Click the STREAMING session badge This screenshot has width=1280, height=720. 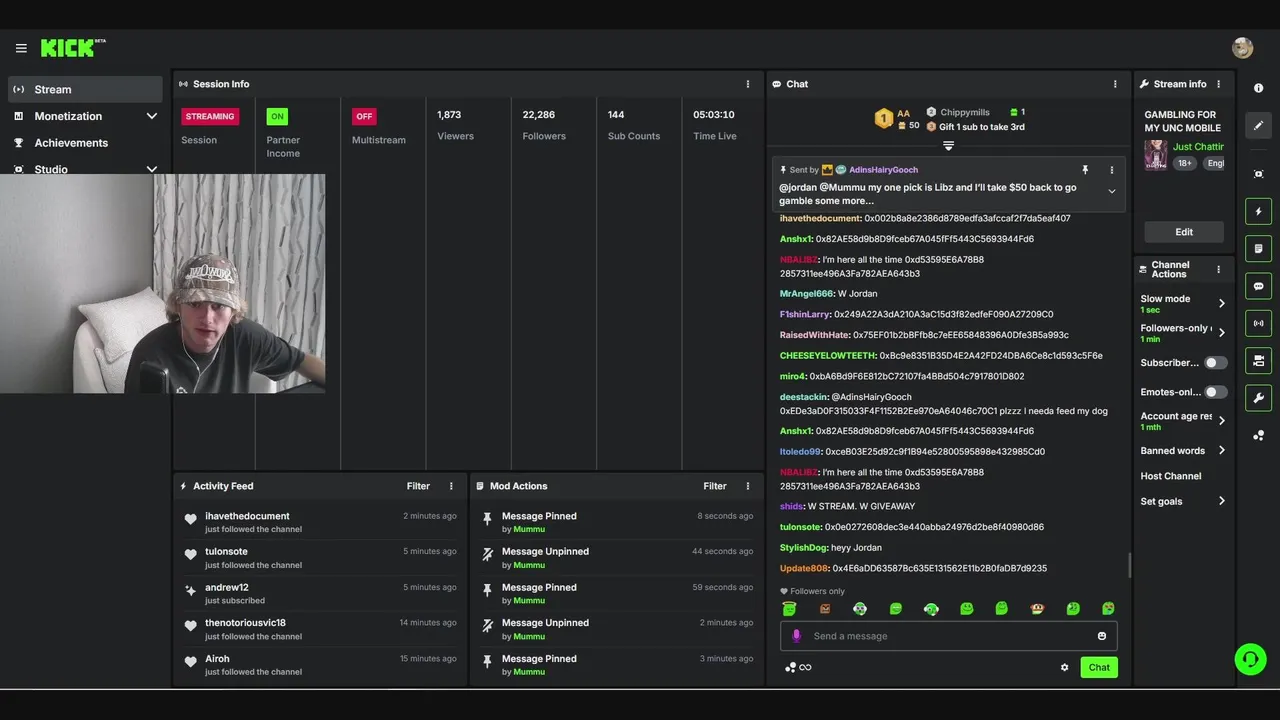(x=210, y=116)
